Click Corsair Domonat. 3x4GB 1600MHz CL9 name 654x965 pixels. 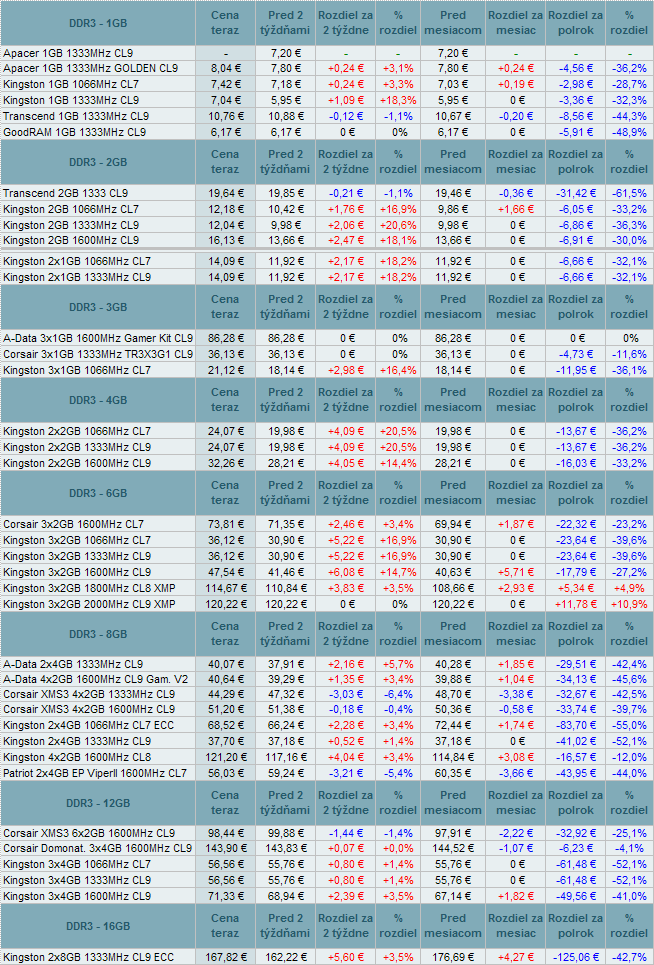pos(97,848)
